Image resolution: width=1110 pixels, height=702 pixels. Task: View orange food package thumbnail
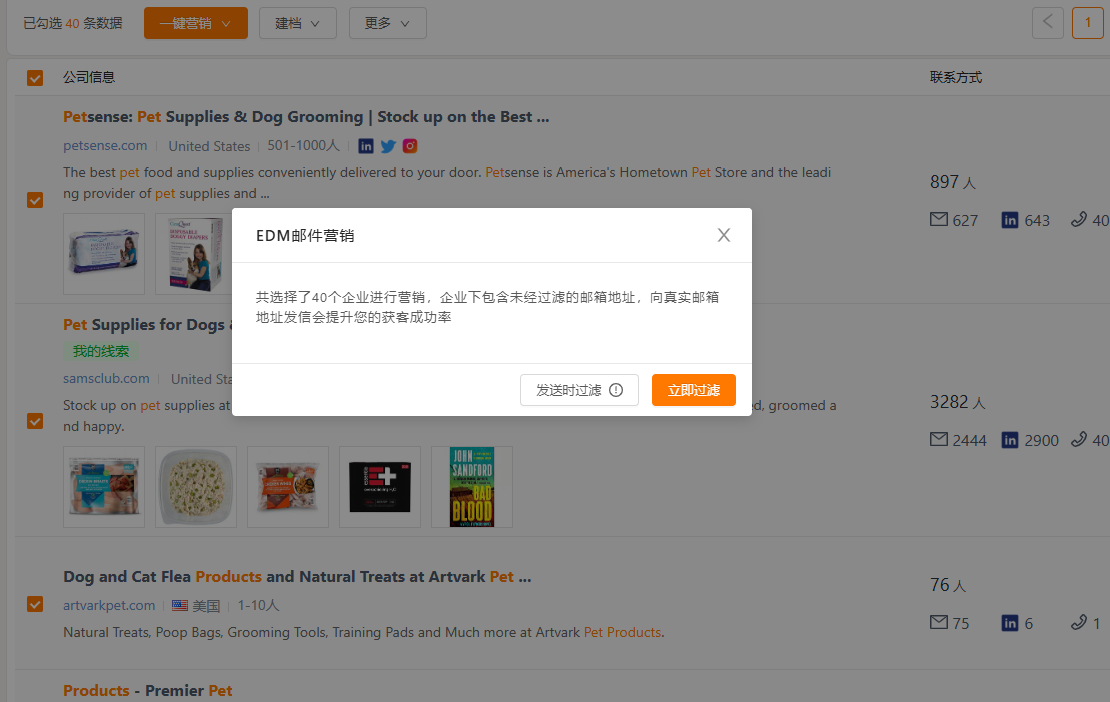point(288,487)
